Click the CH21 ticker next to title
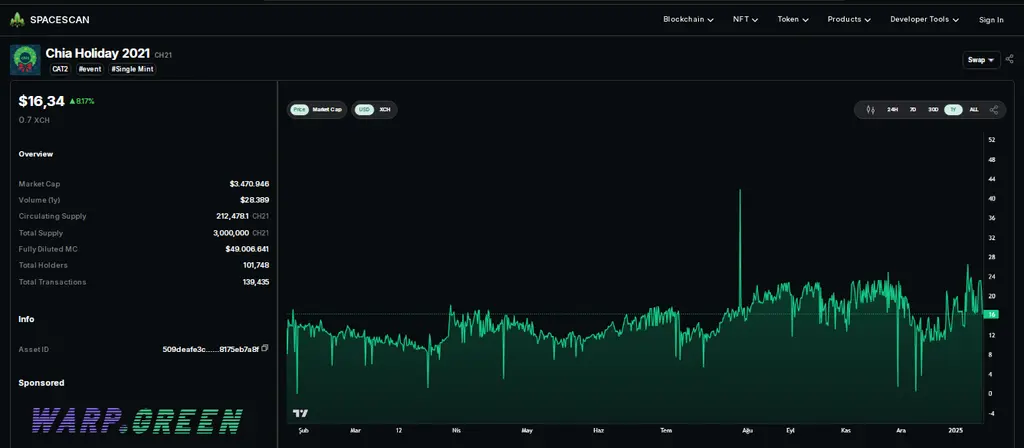1024x448 pixels. click(x=163, y=55)
